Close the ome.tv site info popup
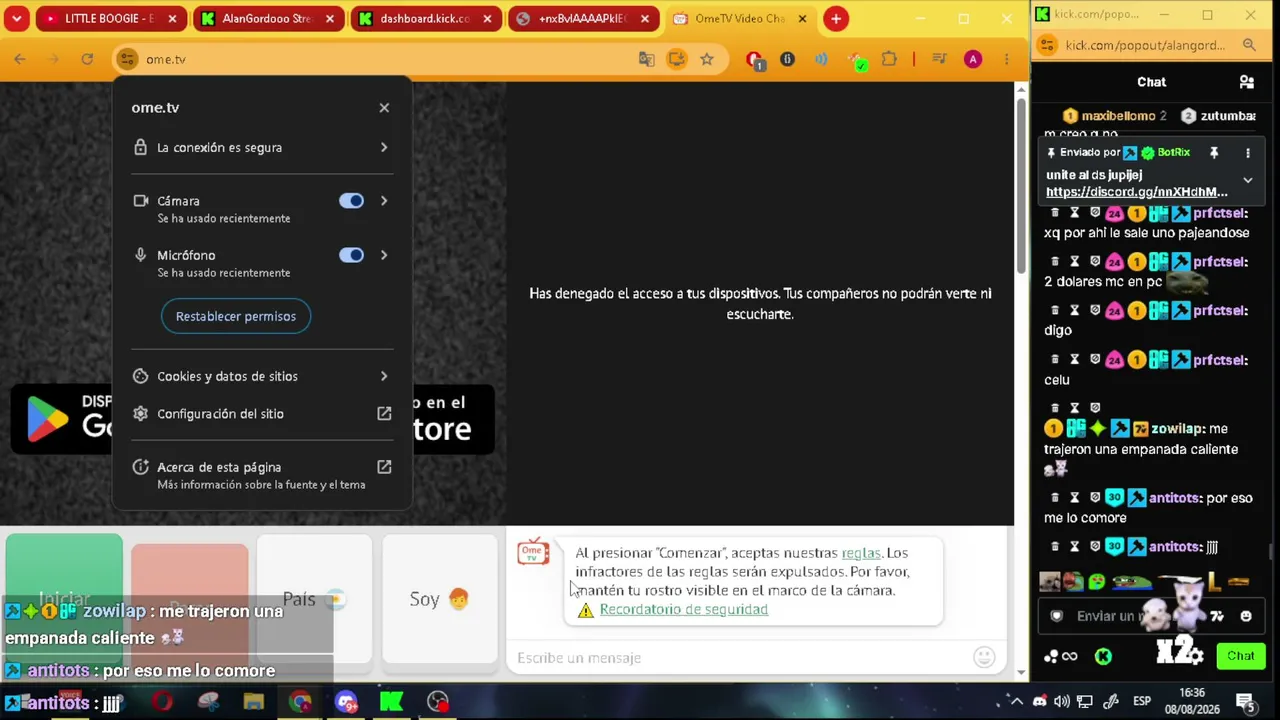 (384, 108)
